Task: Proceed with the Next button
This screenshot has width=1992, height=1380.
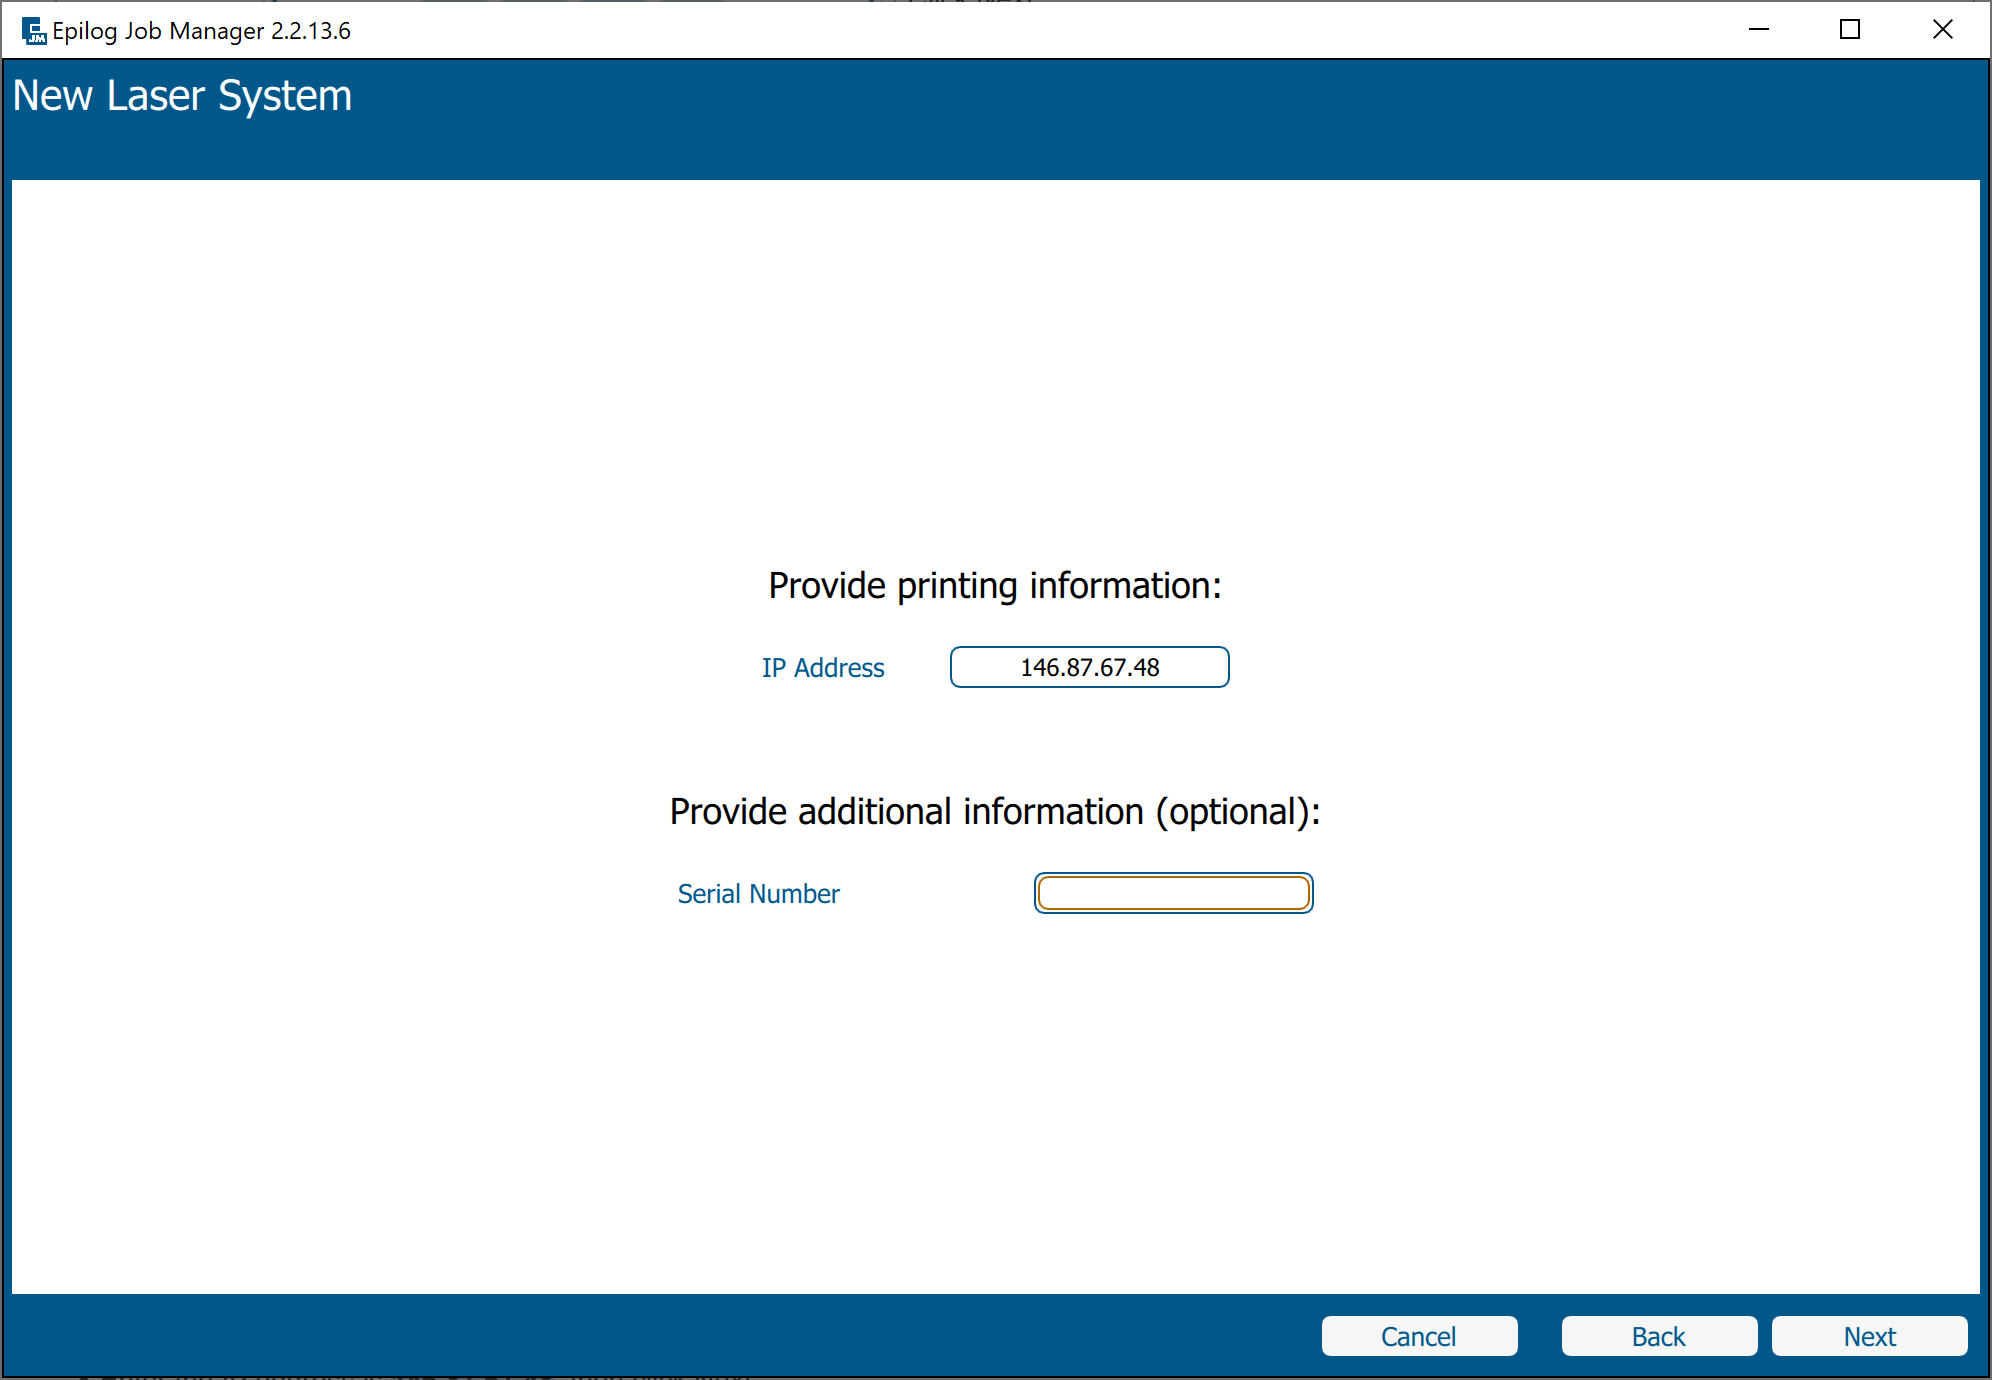Action: (x=1869, y=1336)
